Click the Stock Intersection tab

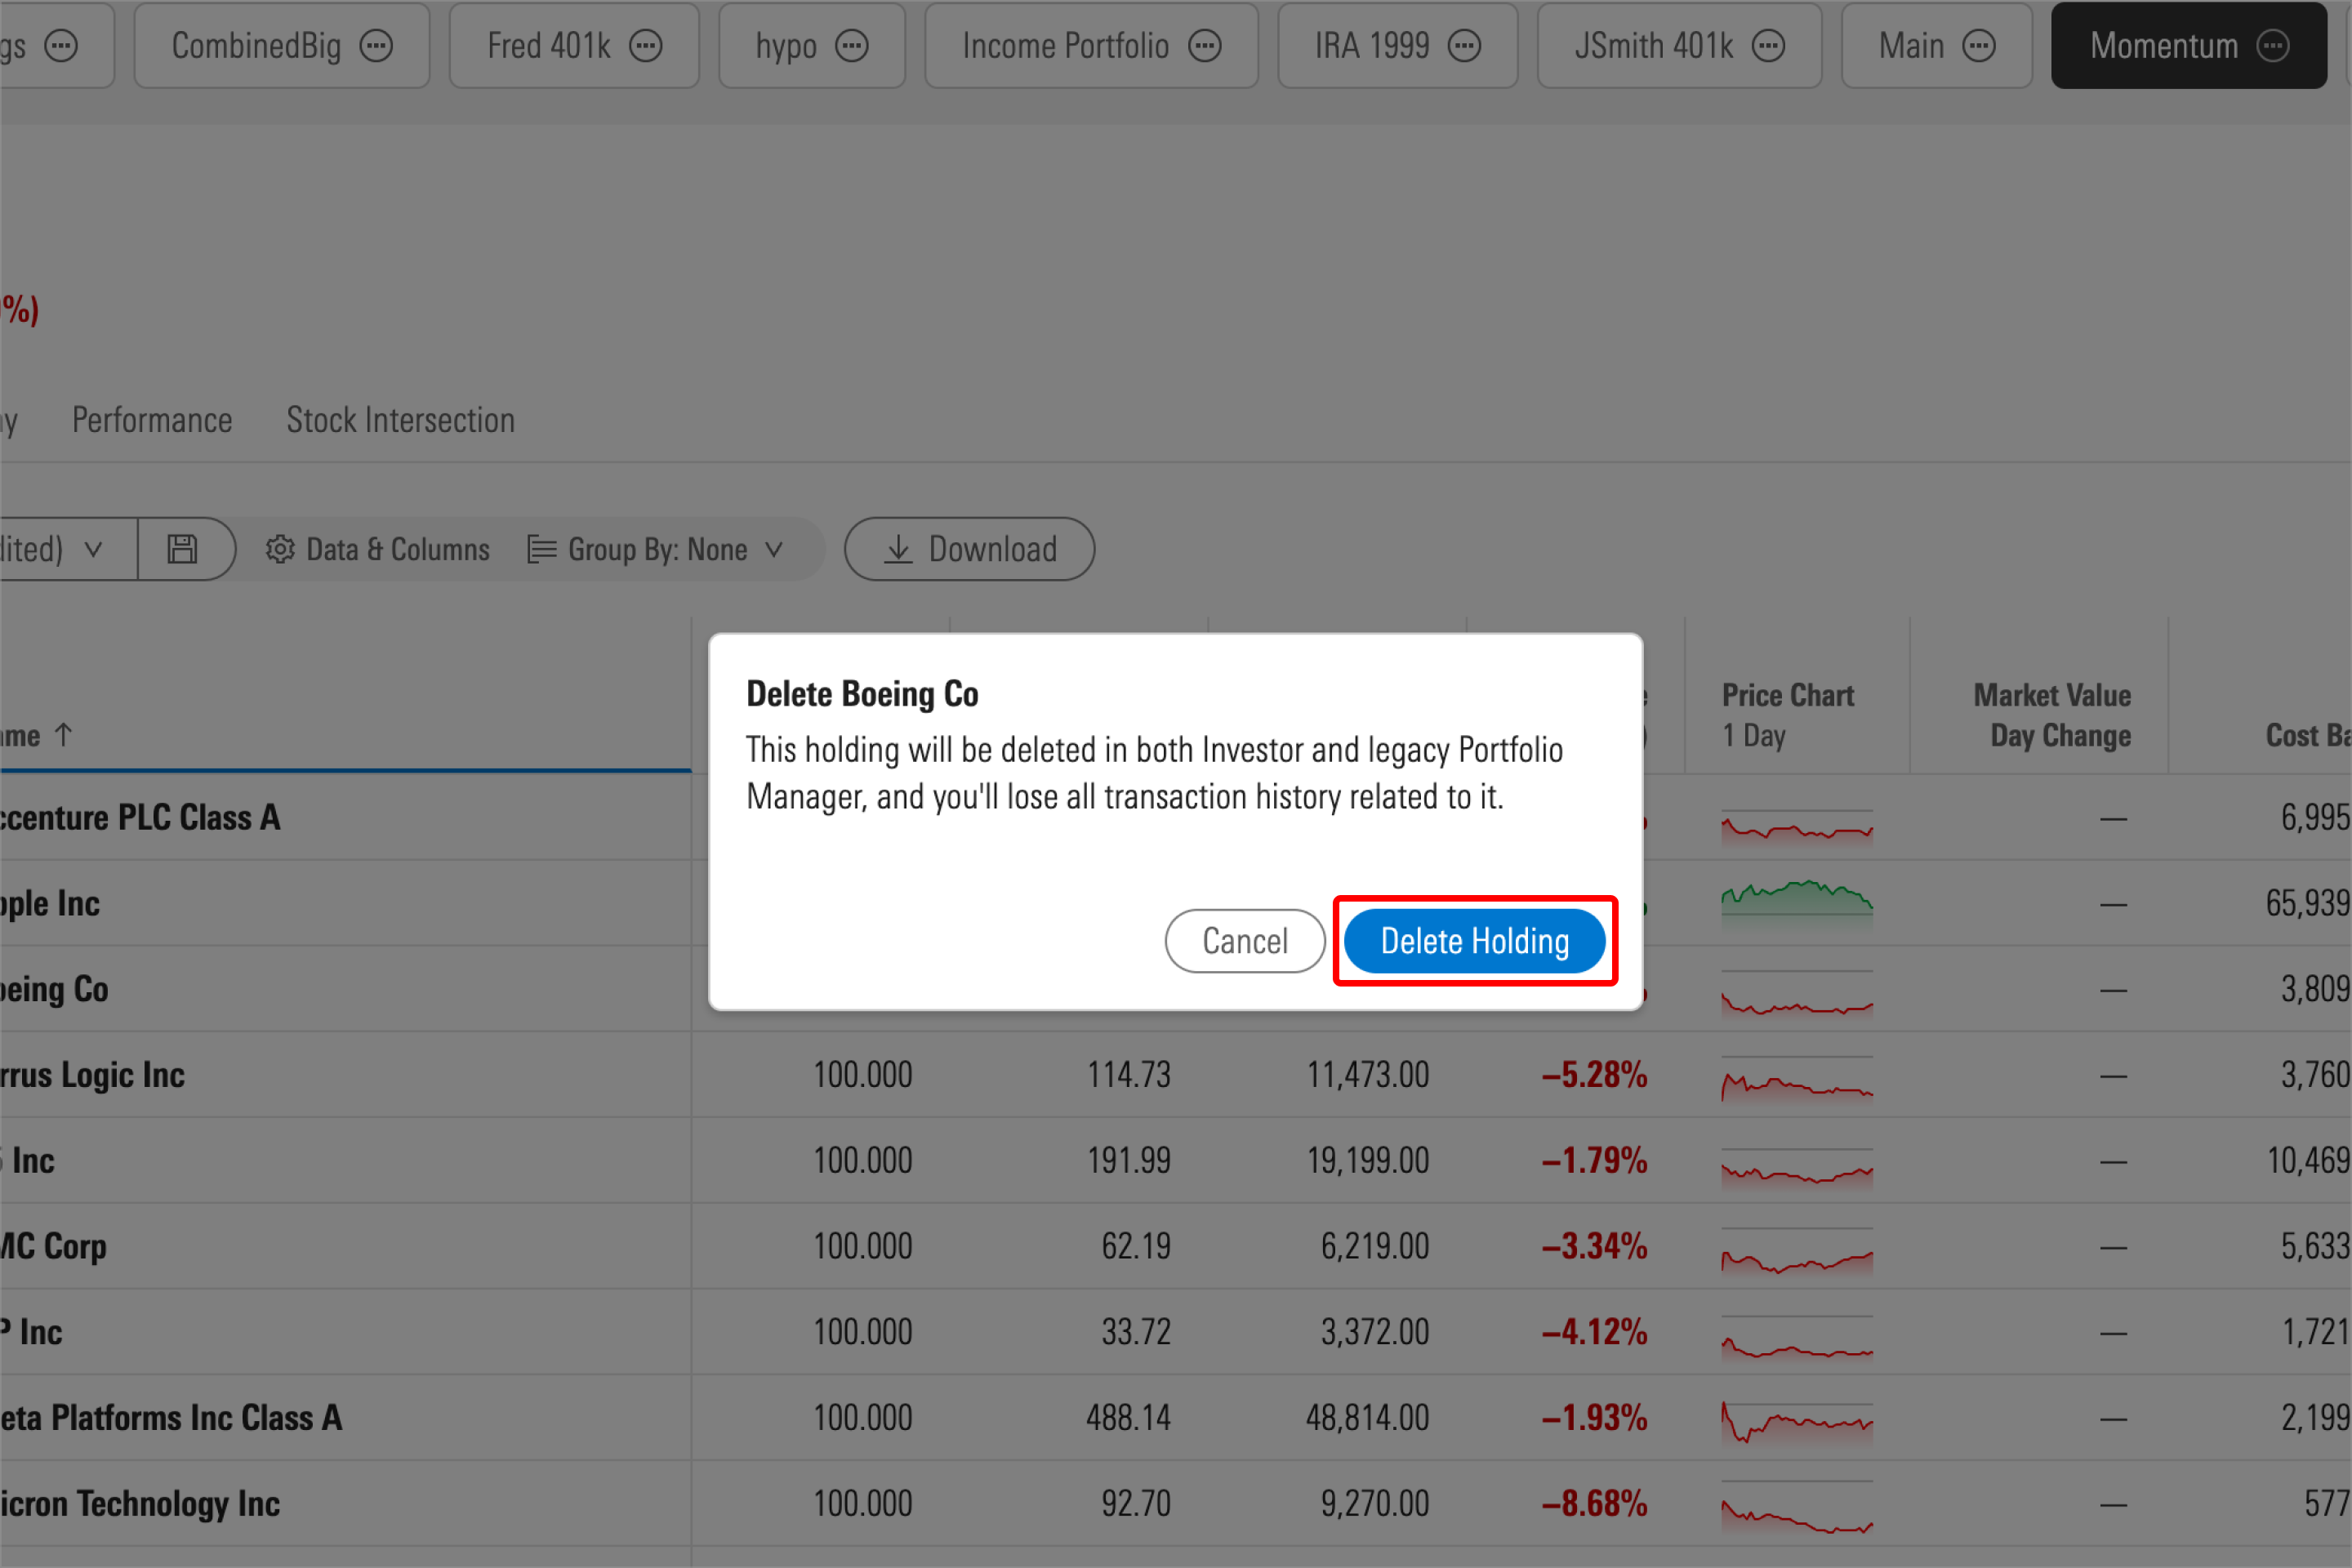401,418
